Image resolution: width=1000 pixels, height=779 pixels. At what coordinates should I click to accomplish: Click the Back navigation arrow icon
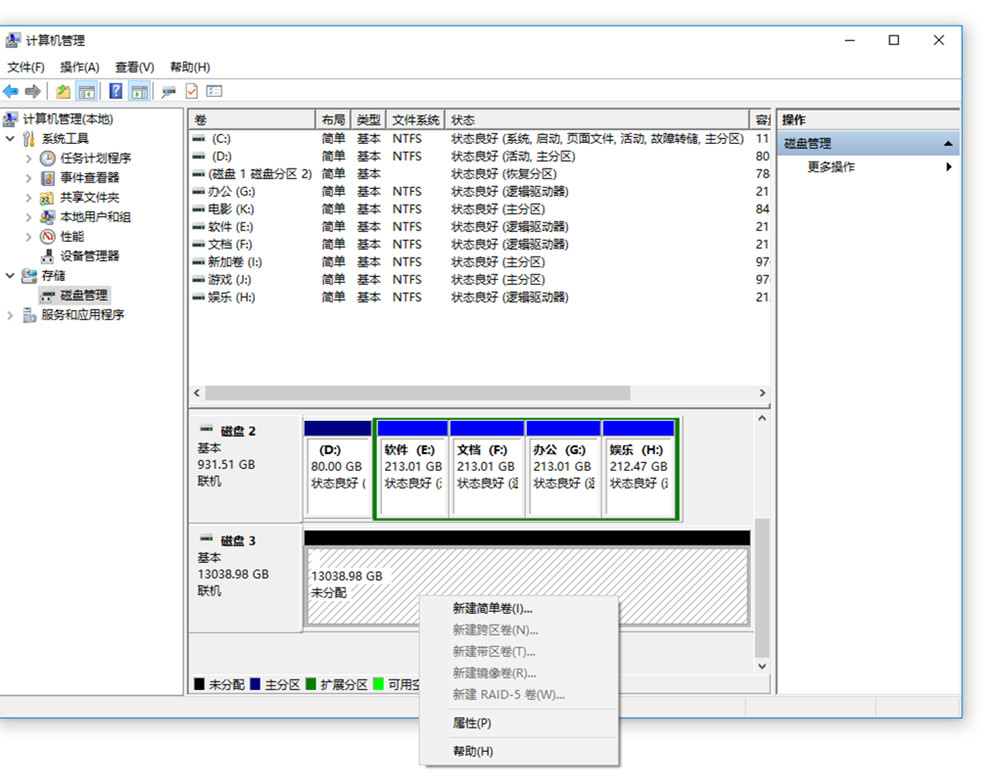pos(12,91)
